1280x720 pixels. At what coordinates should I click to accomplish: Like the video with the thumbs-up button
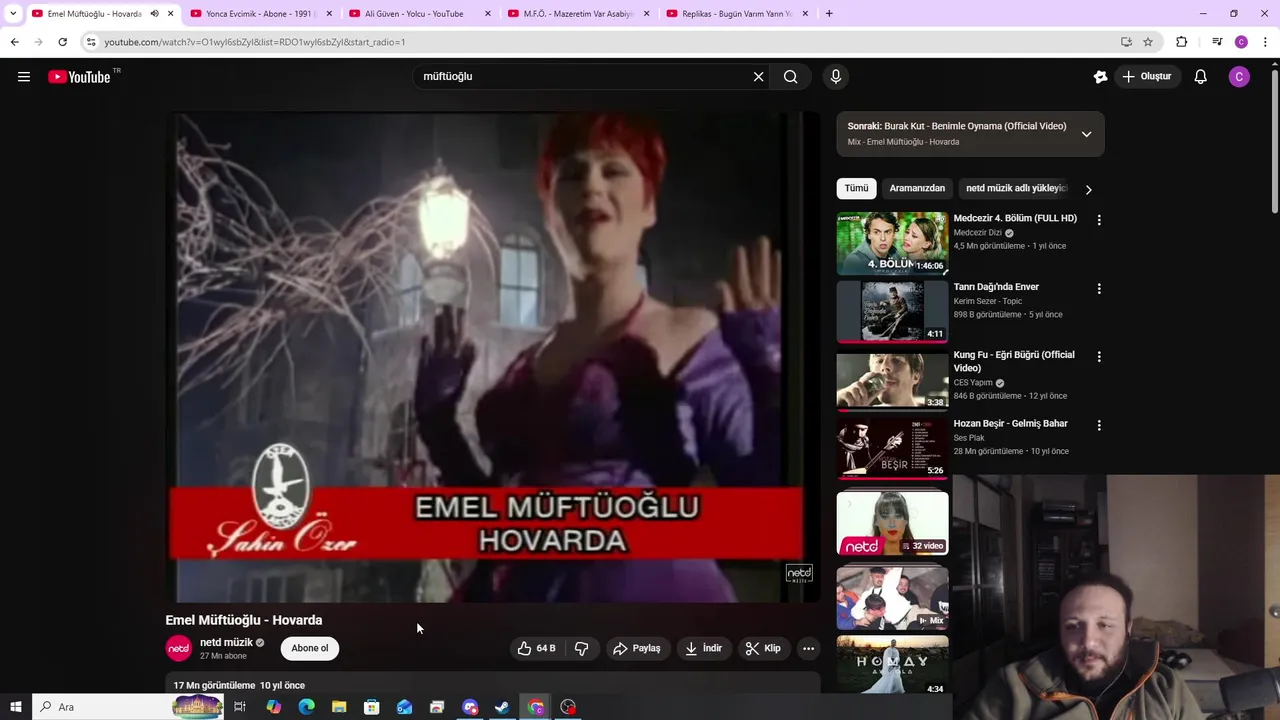pyautogui.click(x=537, y=649)
